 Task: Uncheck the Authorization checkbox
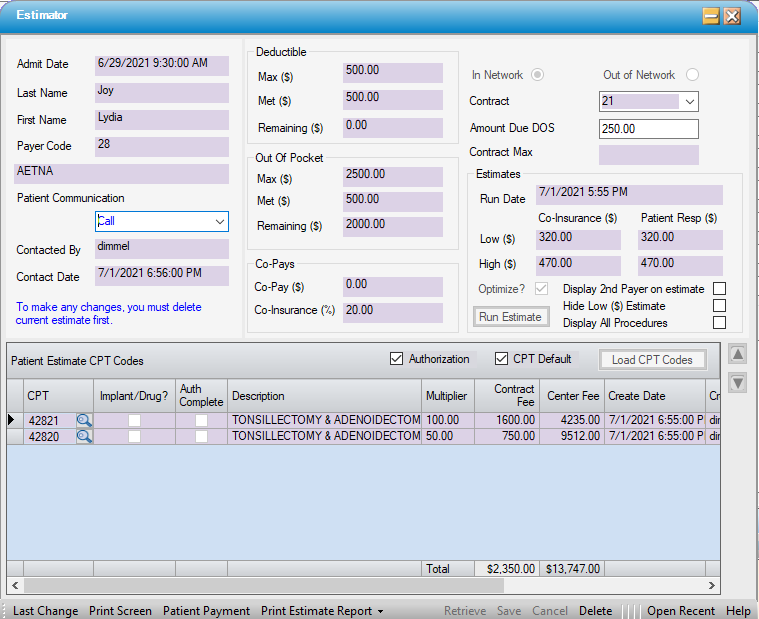pos(398,359)
